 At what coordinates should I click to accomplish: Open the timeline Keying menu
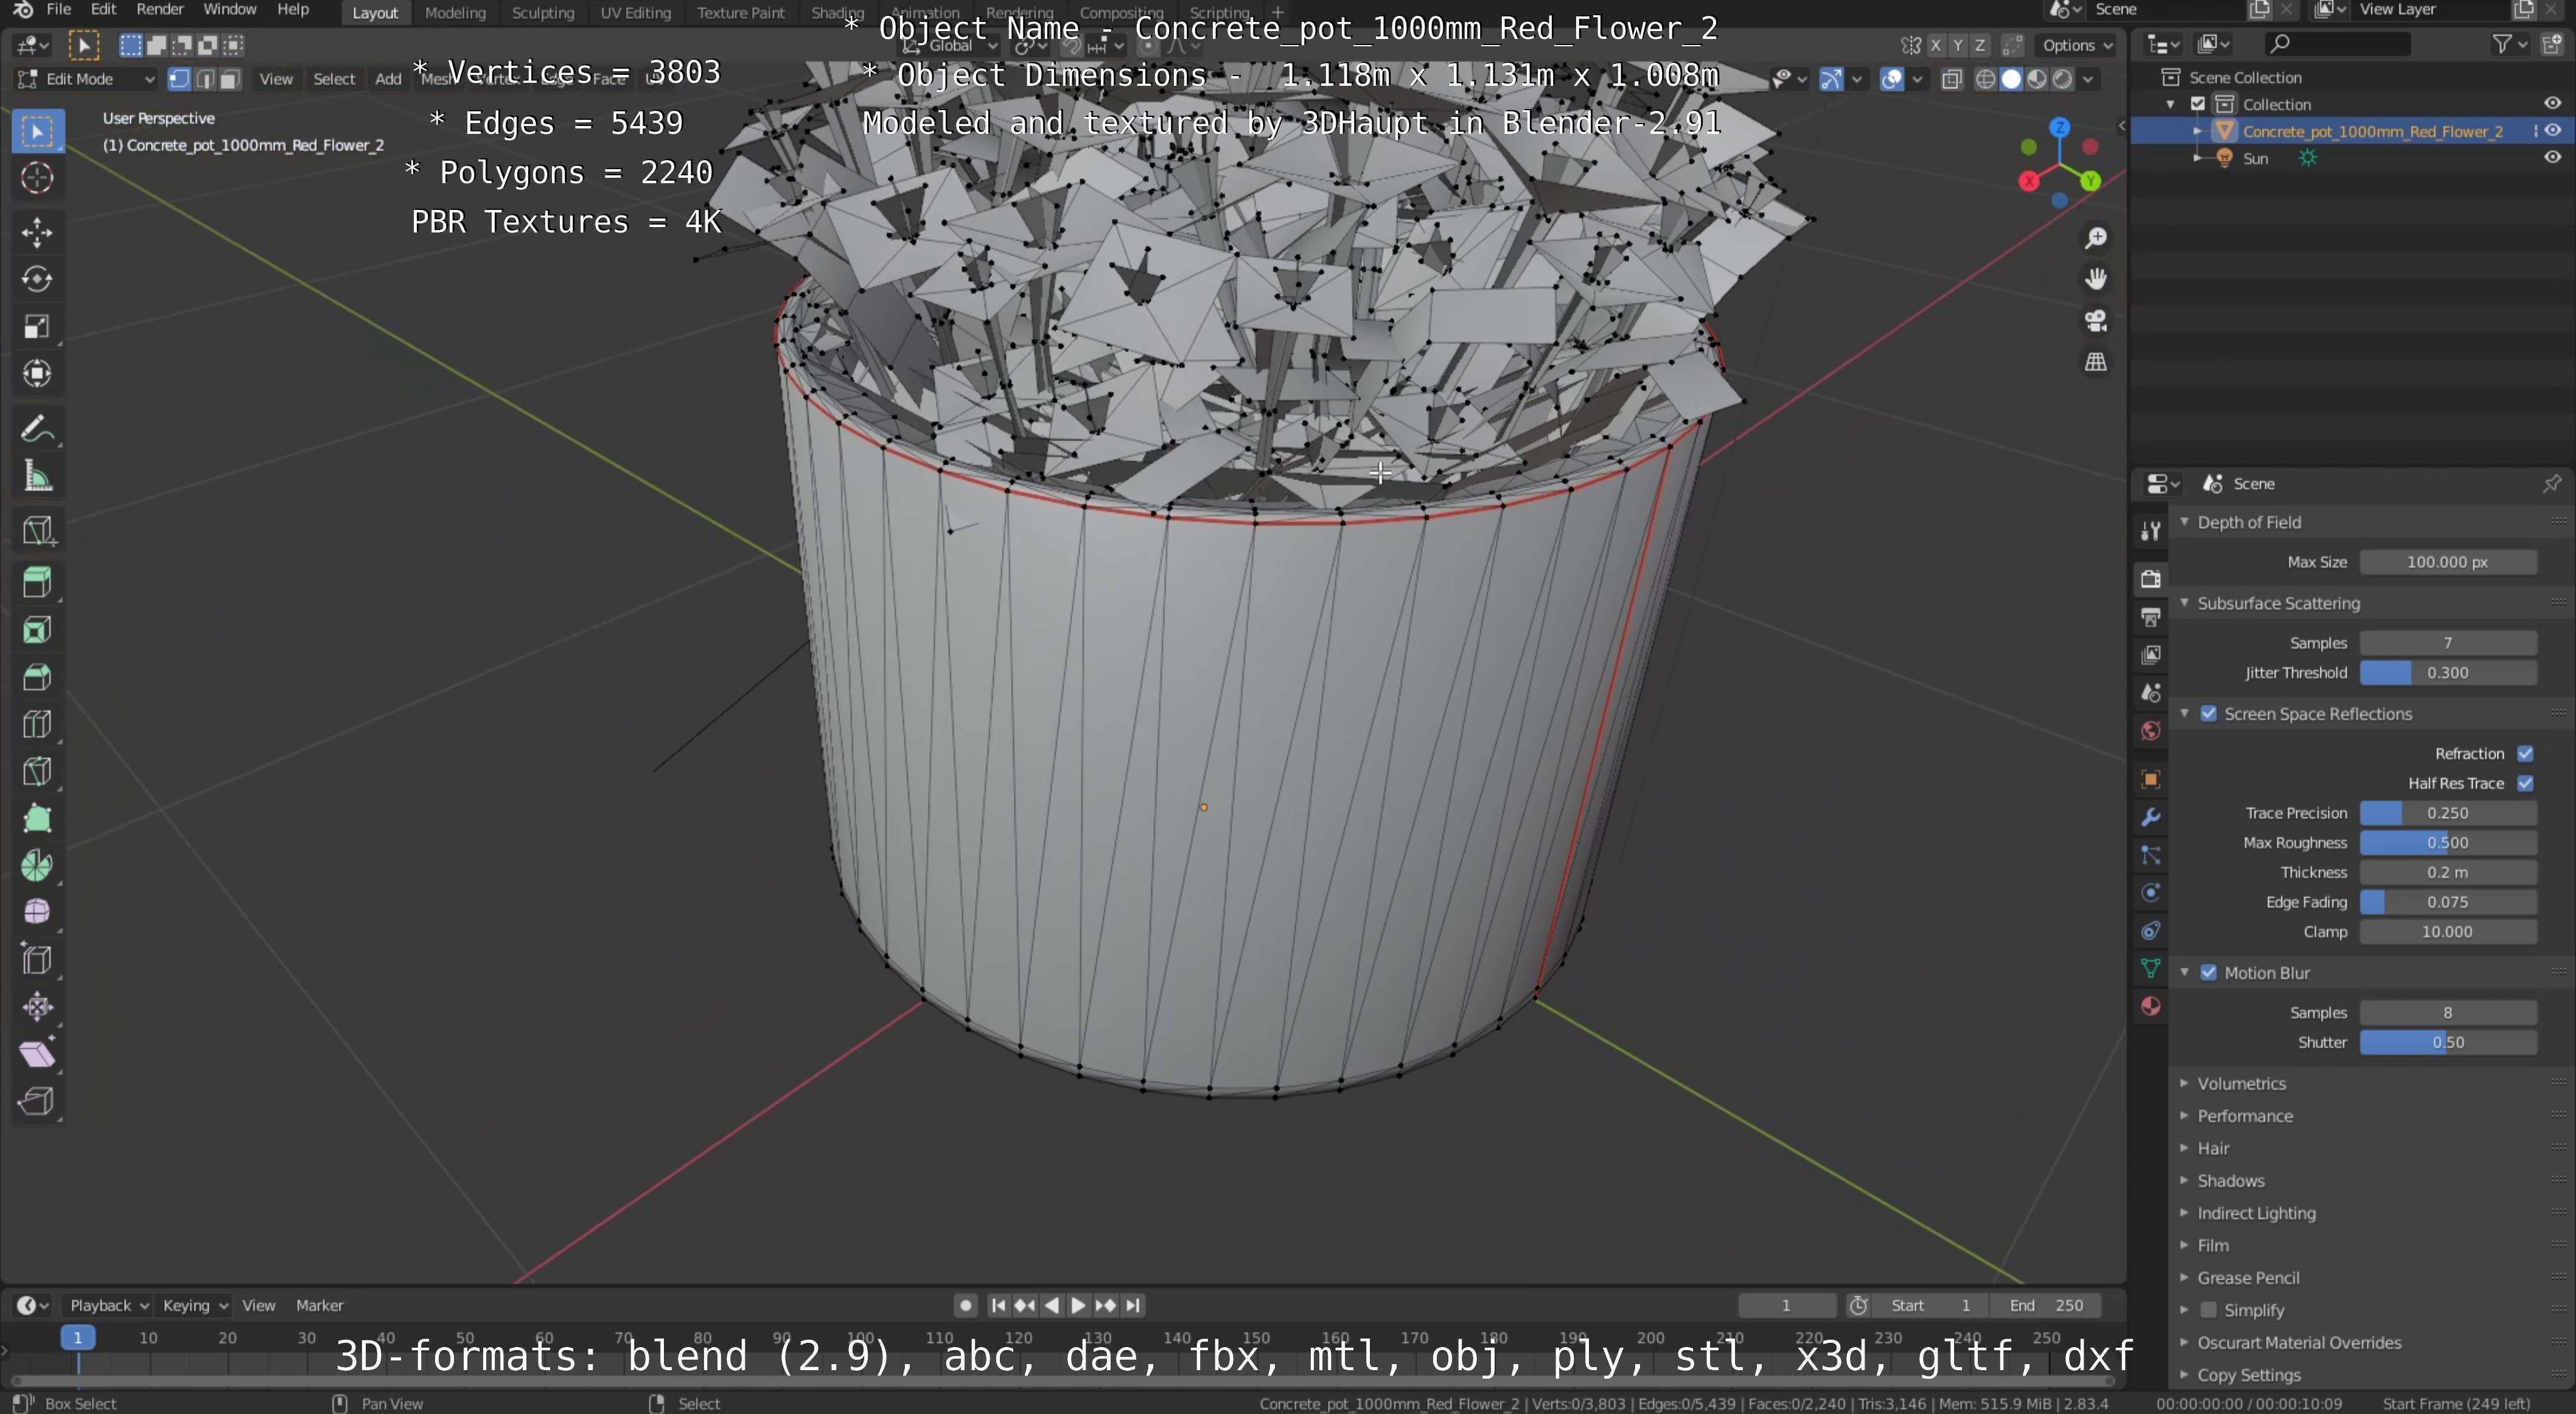(194, 1305)
